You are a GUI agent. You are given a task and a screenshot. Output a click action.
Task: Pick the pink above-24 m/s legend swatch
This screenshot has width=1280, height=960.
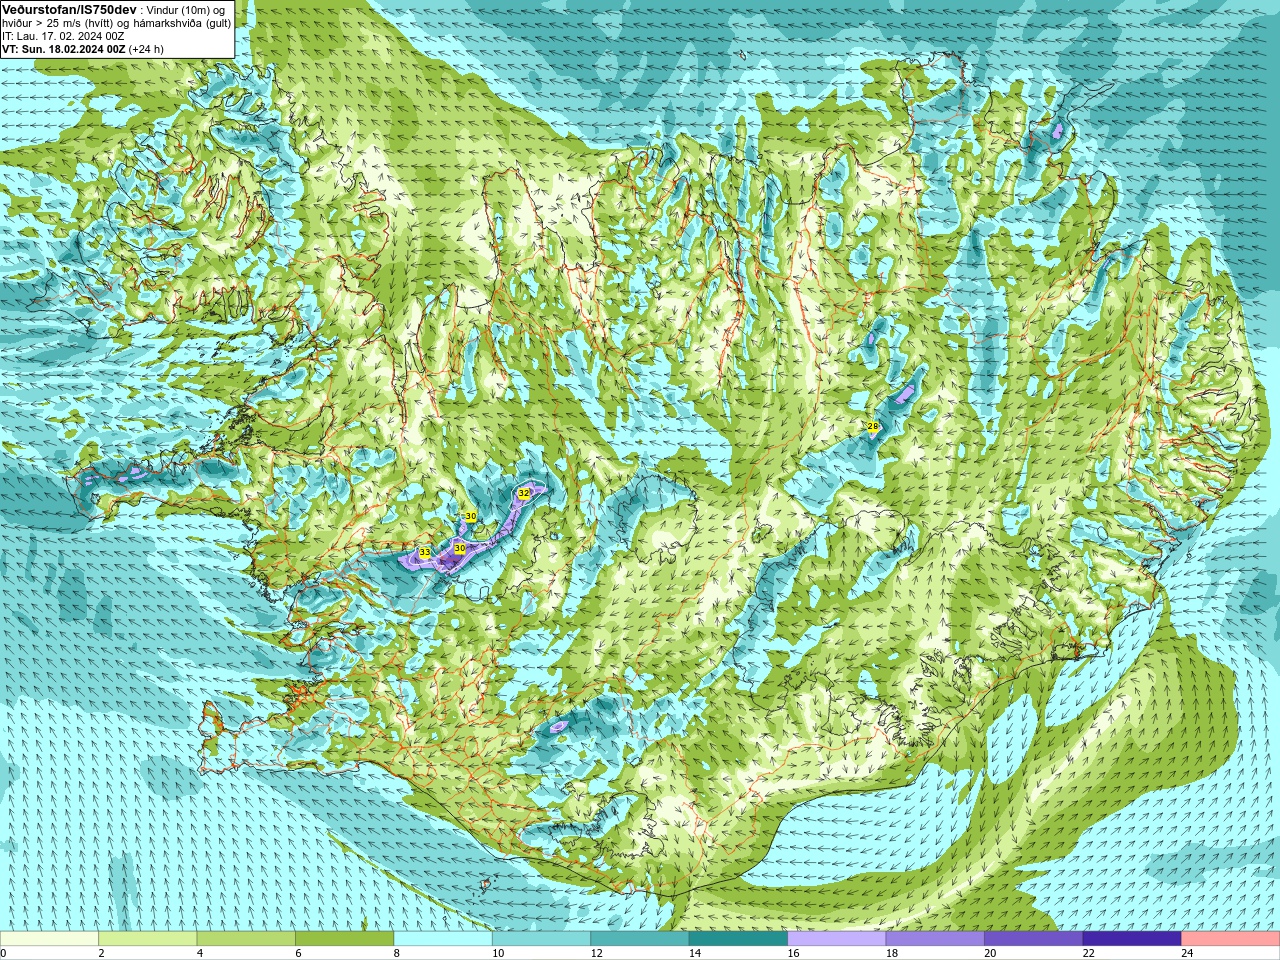(1230, 939)
